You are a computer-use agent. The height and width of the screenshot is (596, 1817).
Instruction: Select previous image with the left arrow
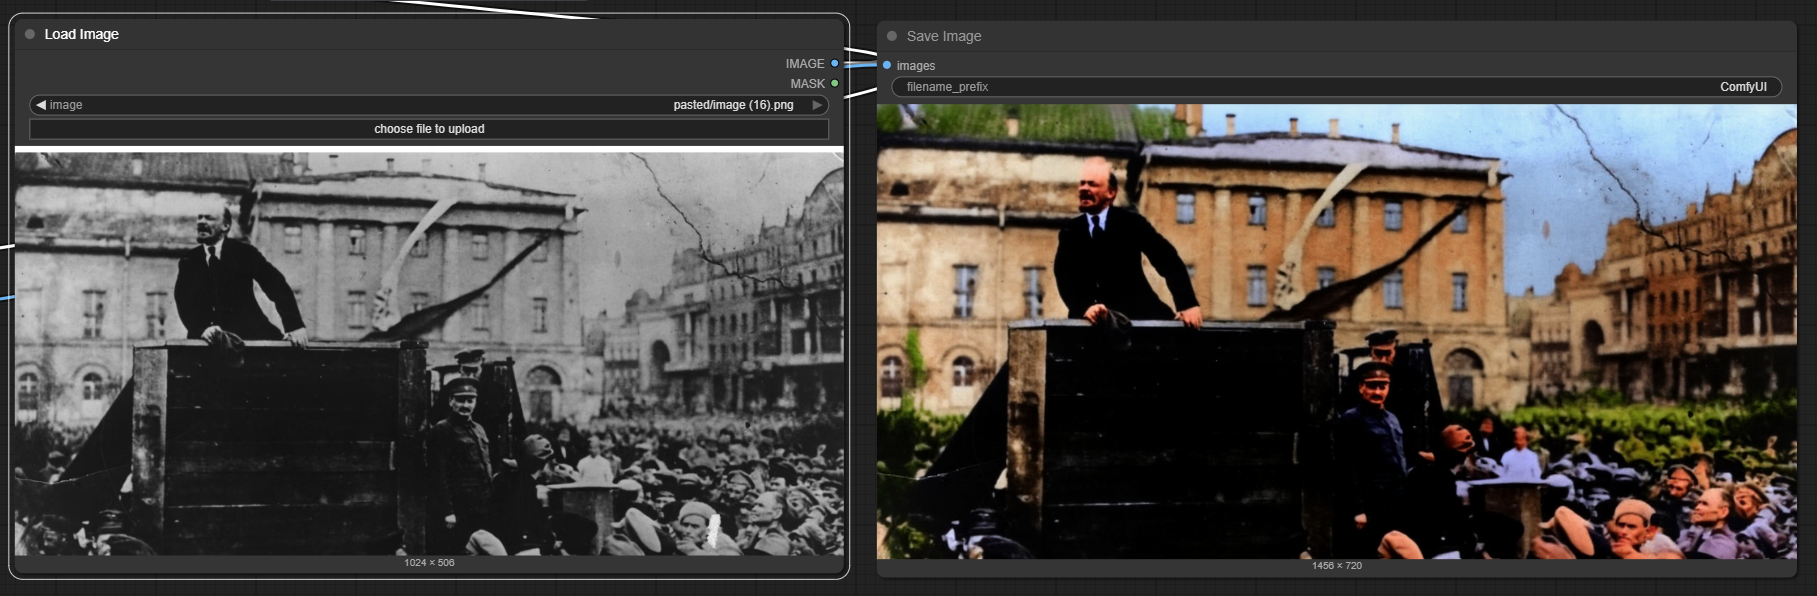pyautogui.click(x=41, y=105)
